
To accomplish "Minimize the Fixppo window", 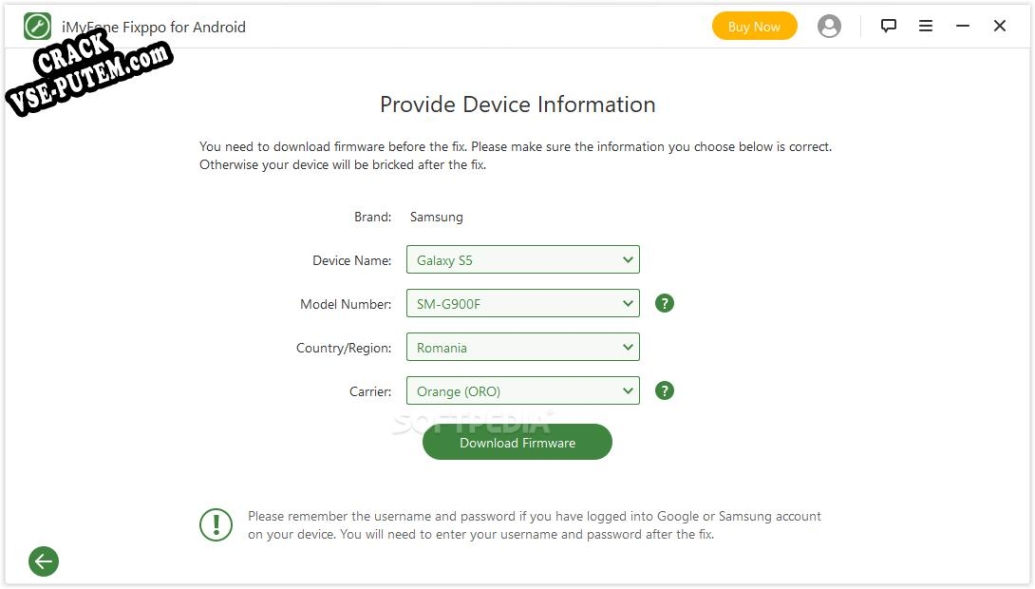I will (x=962, y=26).
